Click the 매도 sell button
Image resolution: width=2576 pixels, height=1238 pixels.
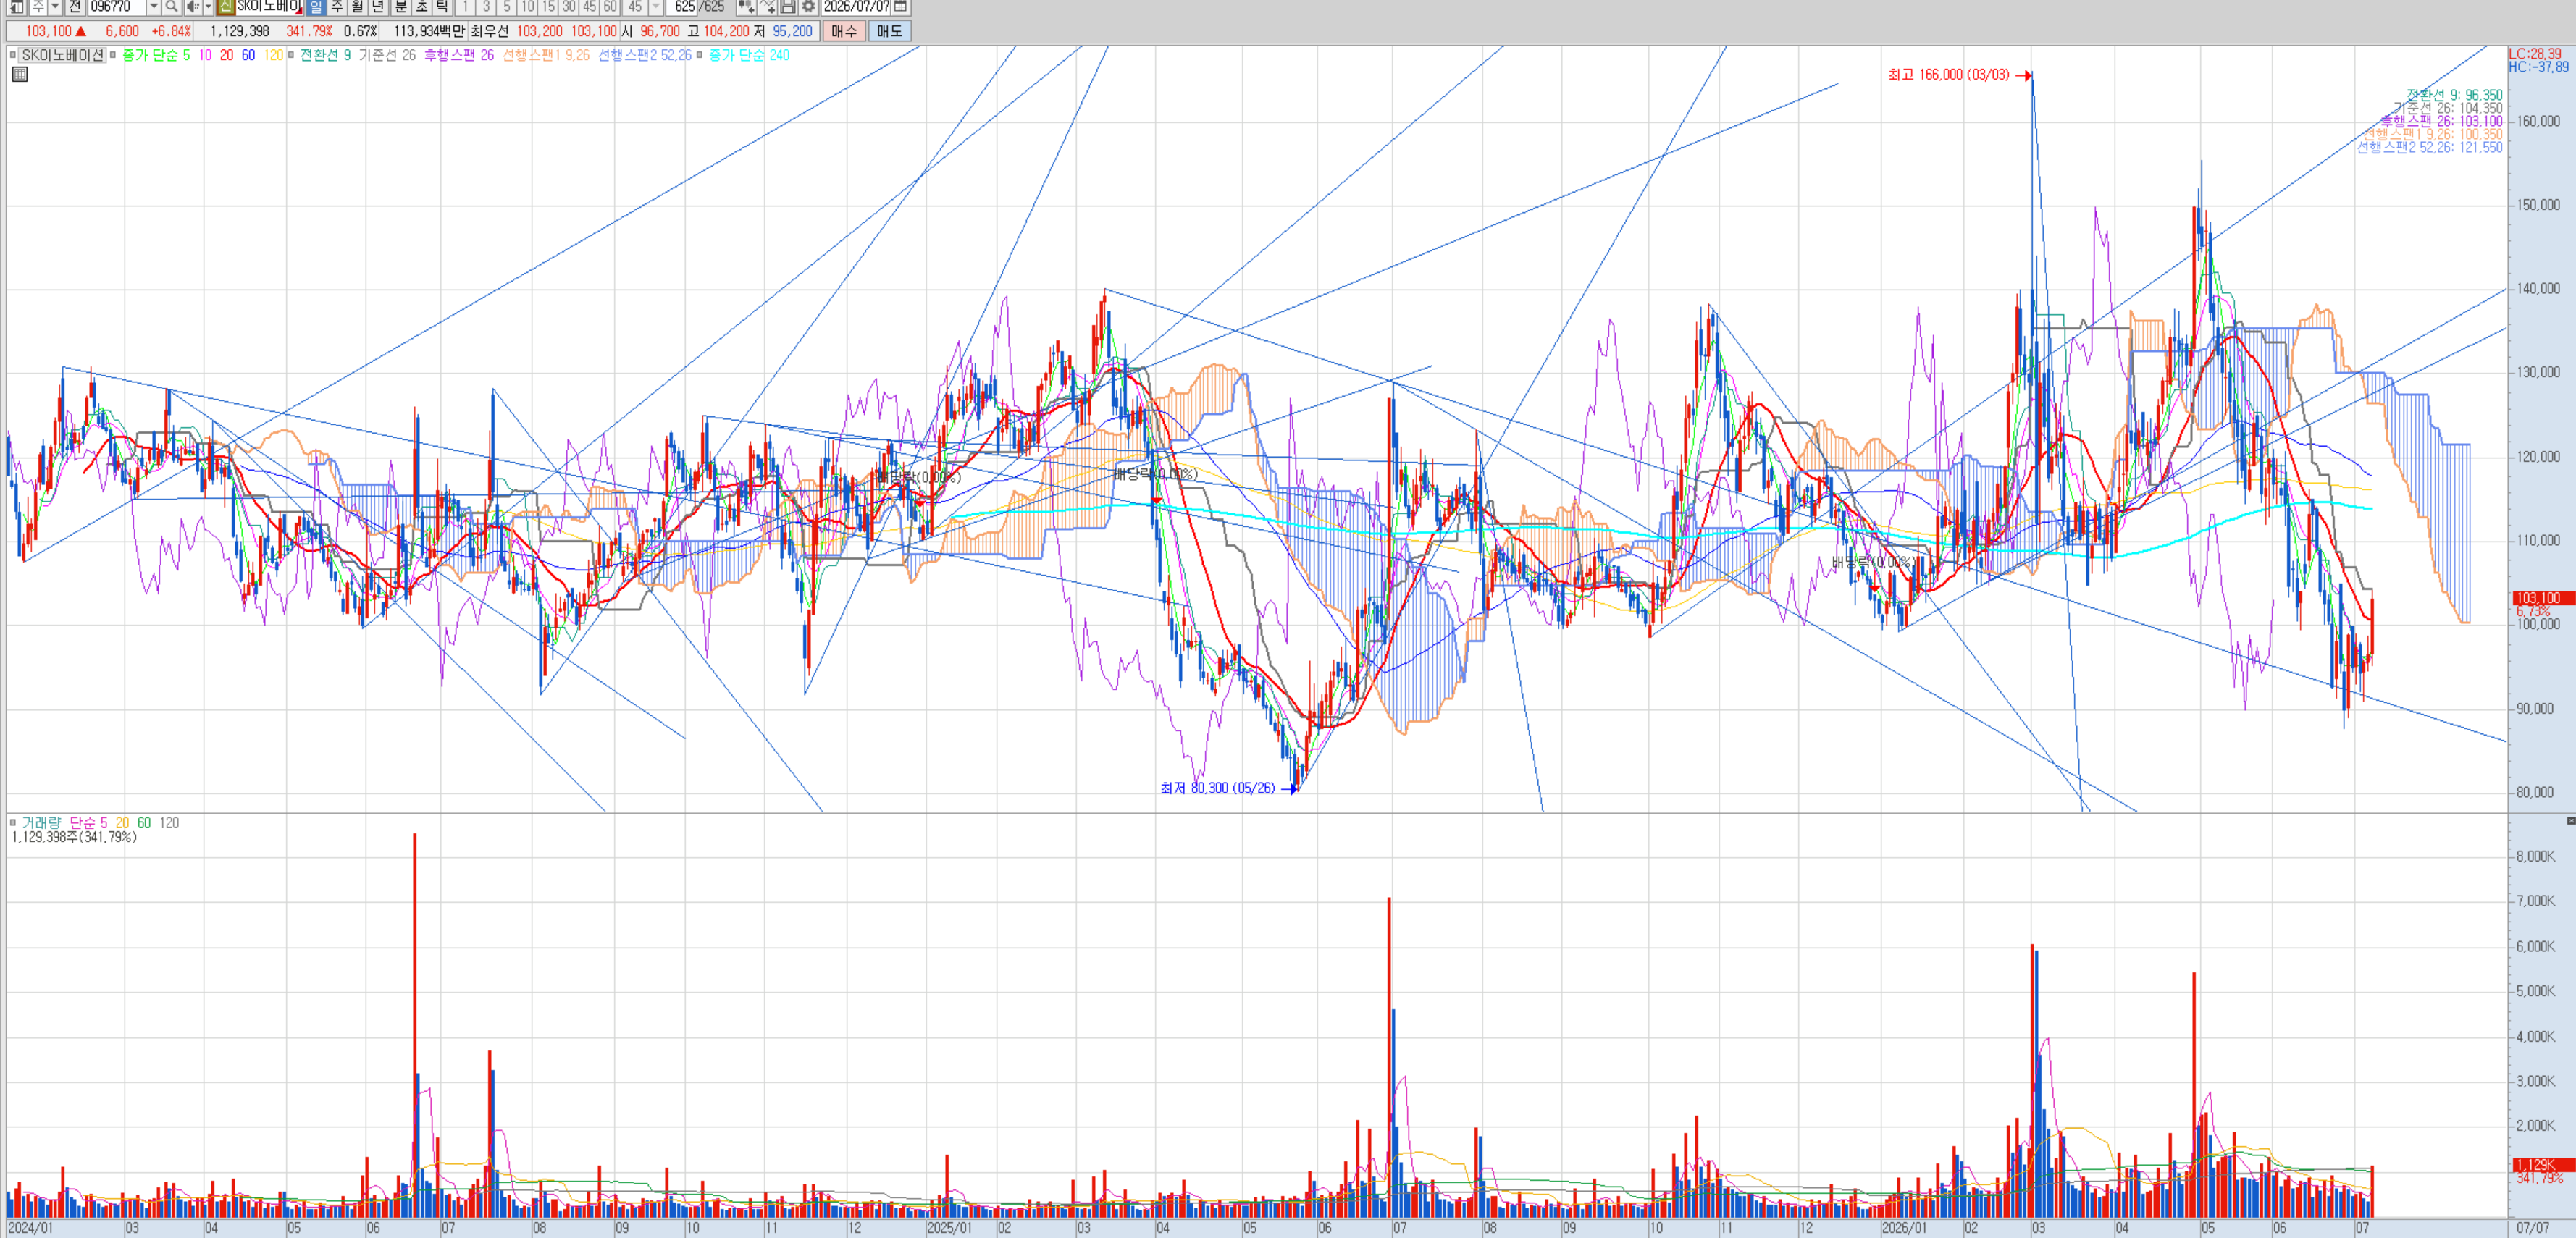(x=889, y=31)
